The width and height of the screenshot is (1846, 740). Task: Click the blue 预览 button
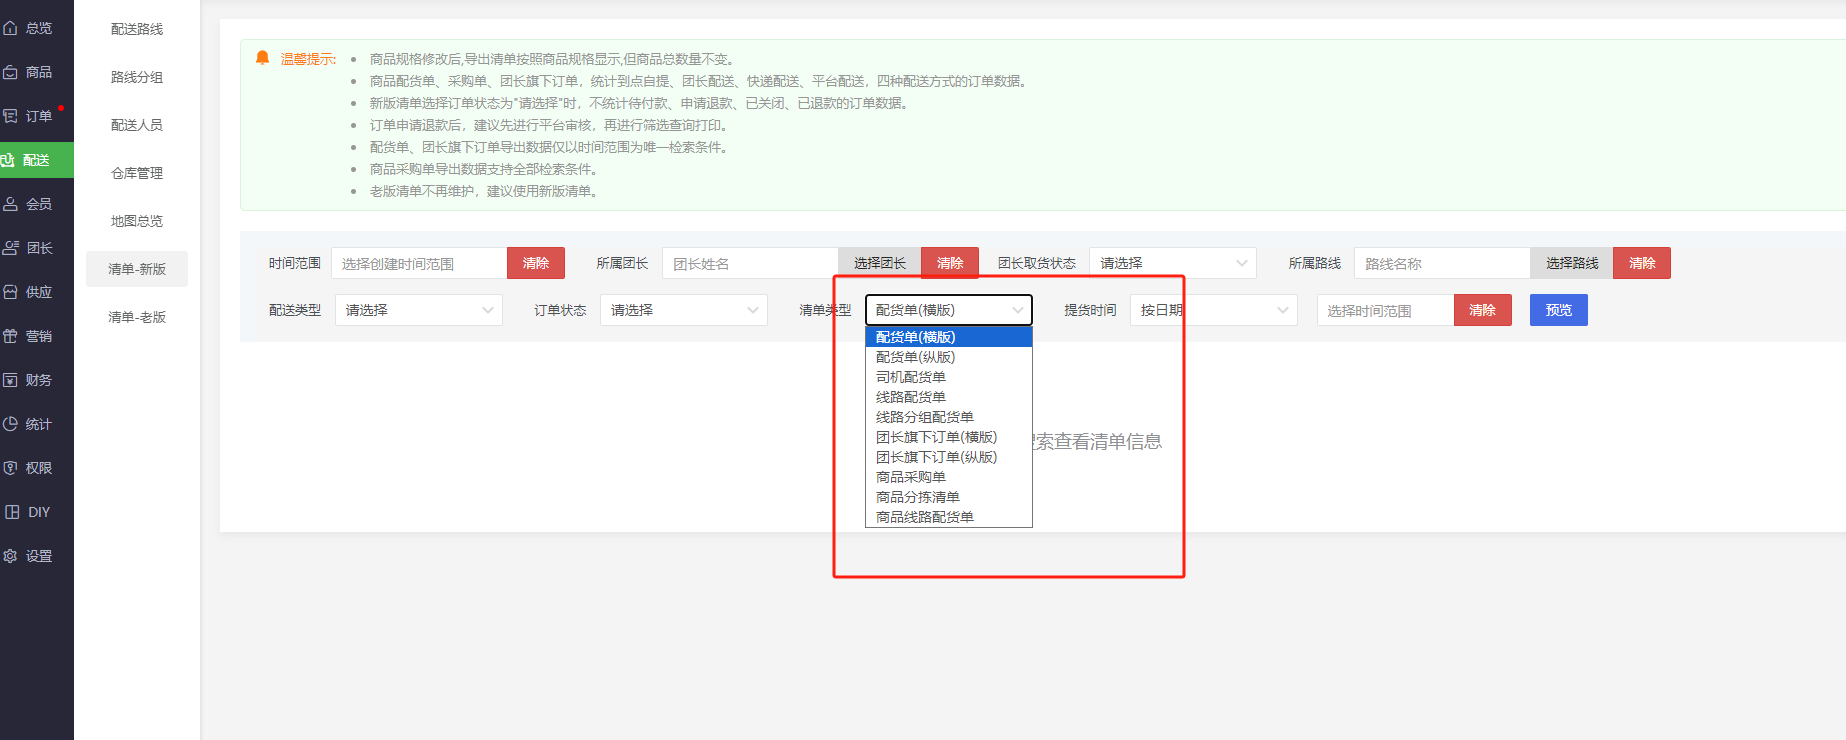tap(1558, 310)
